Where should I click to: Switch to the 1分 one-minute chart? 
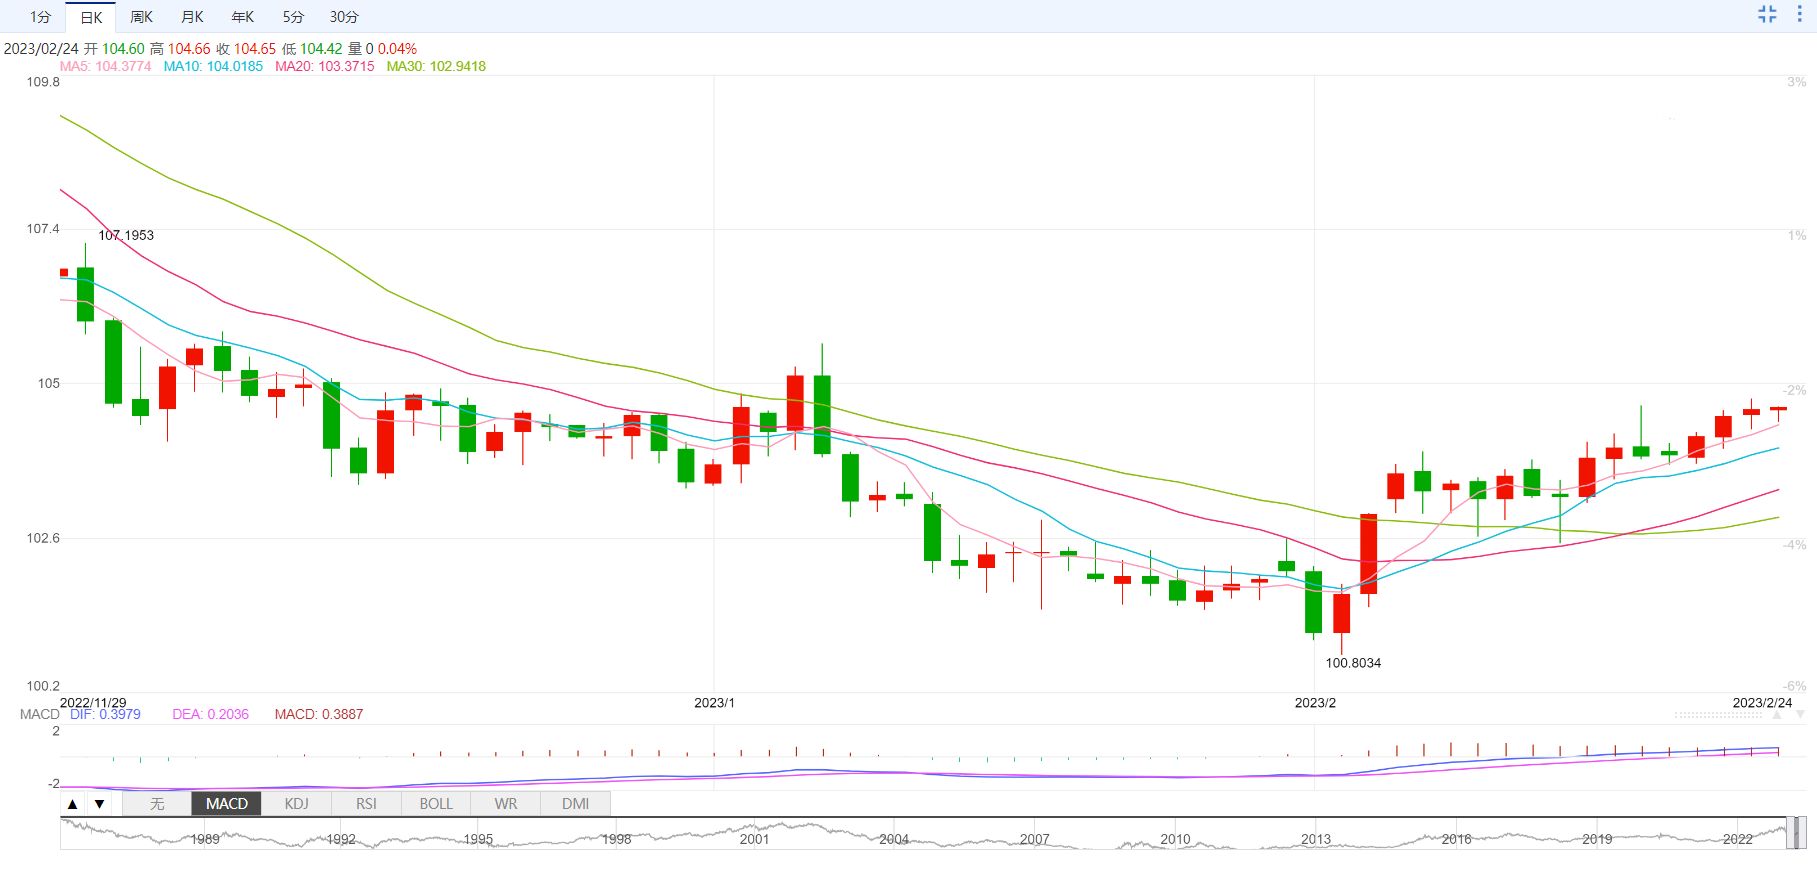(x=40, y=17)
